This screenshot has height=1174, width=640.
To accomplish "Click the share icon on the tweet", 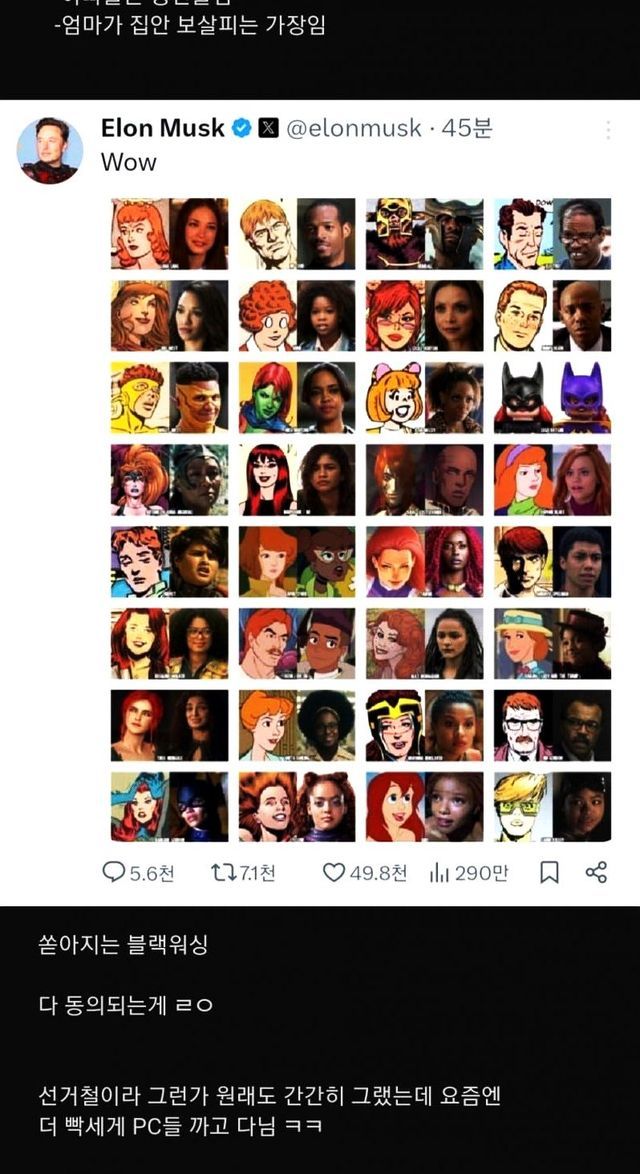I will [x=596, y=872].
